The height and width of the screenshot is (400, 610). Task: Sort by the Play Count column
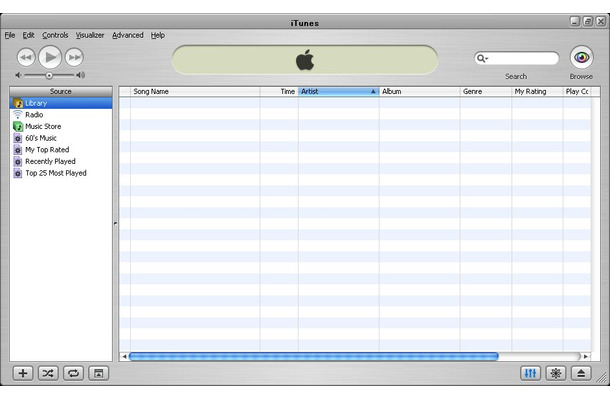(577, 92)
